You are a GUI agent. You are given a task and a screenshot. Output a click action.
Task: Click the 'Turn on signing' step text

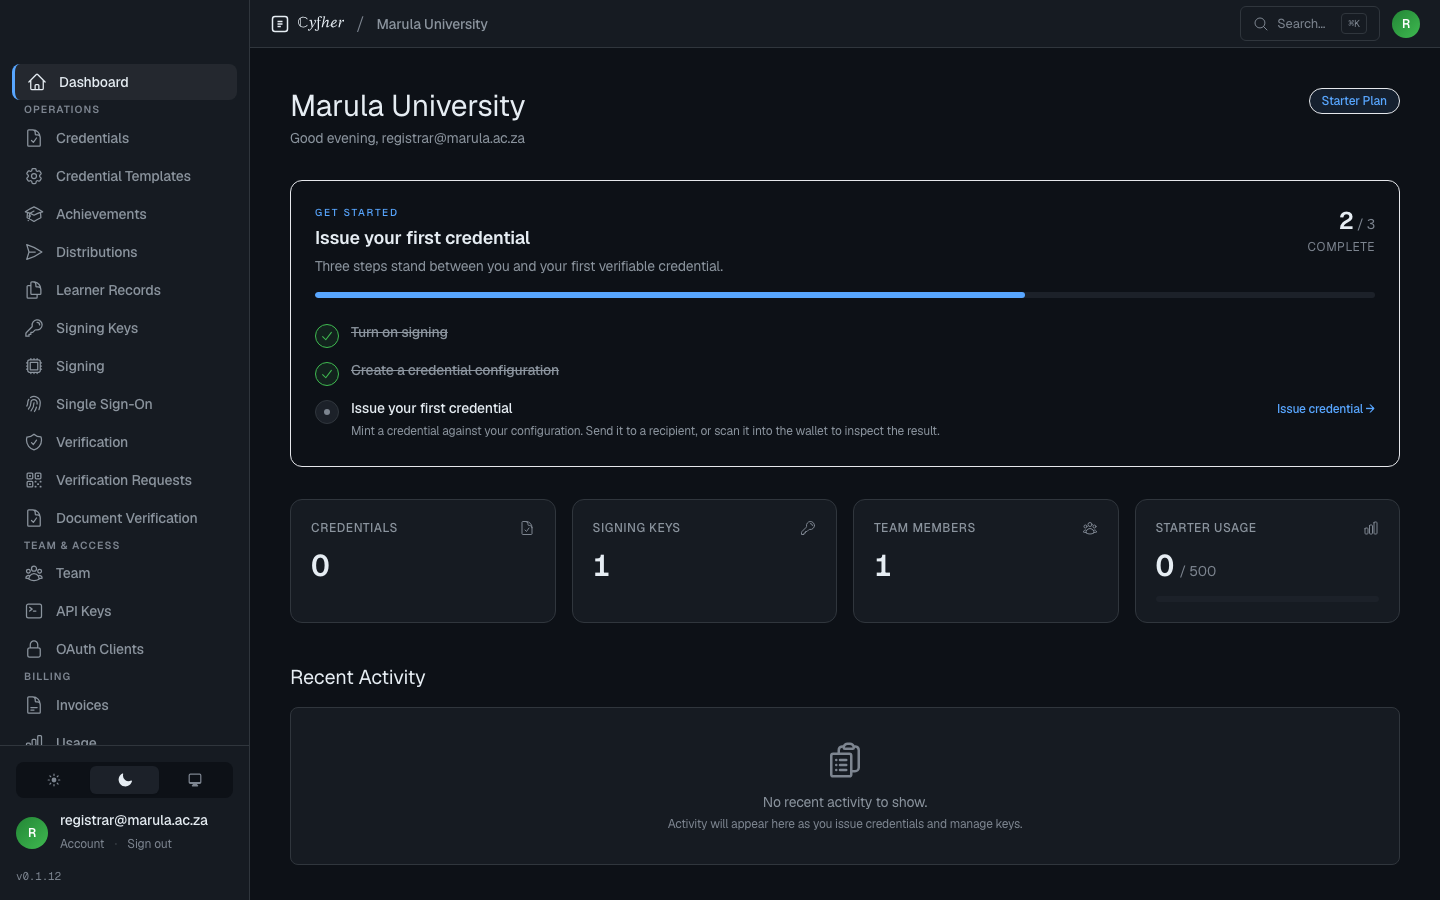(399, 332)
